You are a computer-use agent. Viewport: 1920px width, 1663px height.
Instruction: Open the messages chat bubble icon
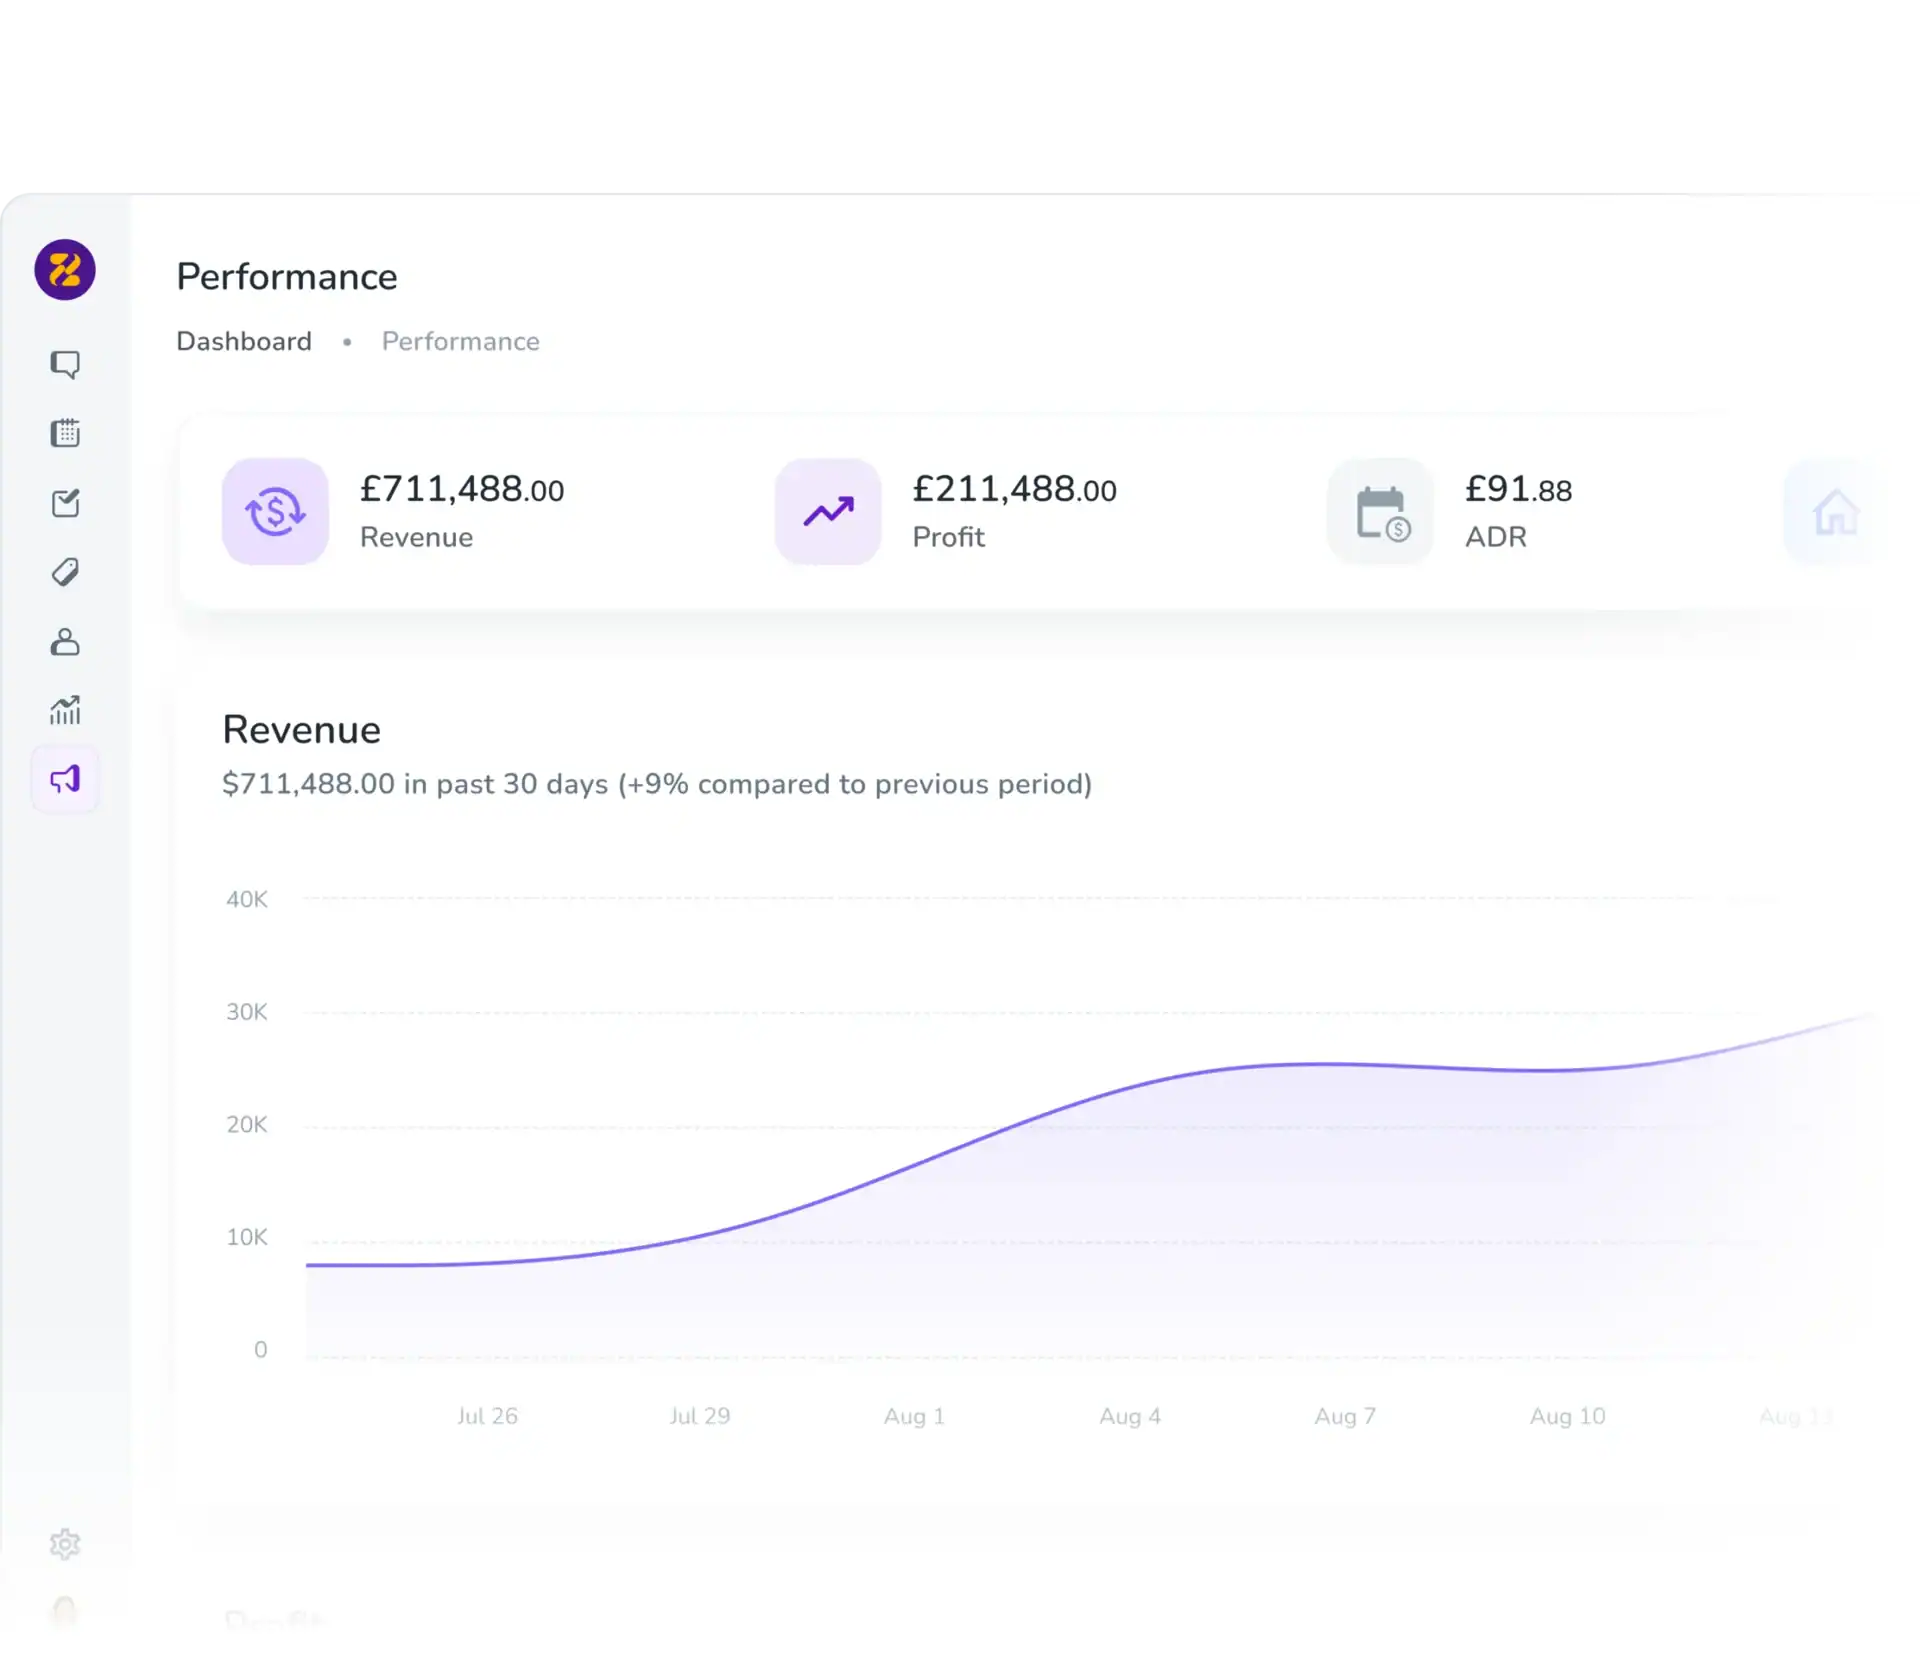tap(65, 364)
